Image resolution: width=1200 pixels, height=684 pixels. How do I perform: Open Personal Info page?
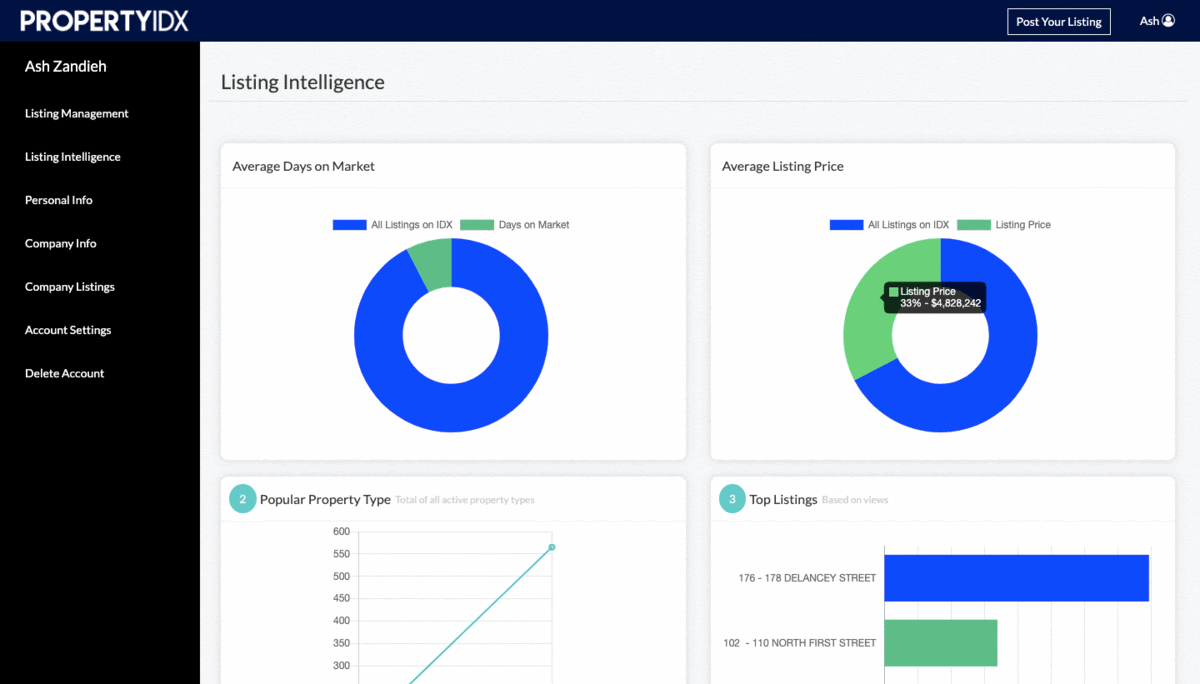[59, 200]
